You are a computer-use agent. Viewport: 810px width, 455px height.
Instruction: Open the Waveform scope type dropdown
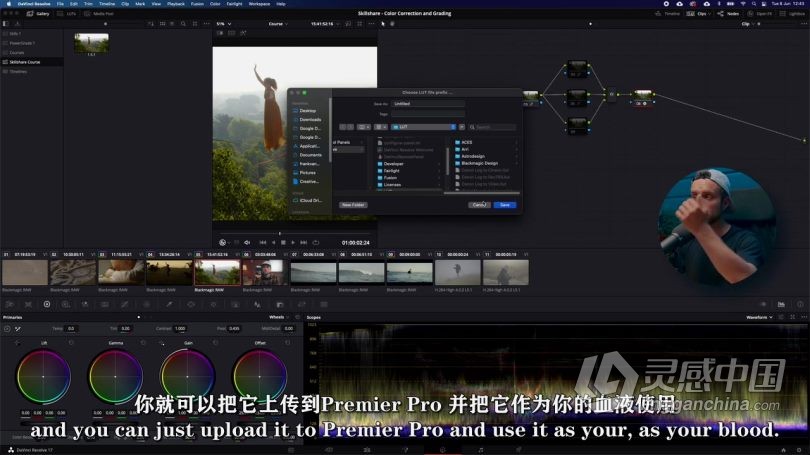(x=759, y=317)
